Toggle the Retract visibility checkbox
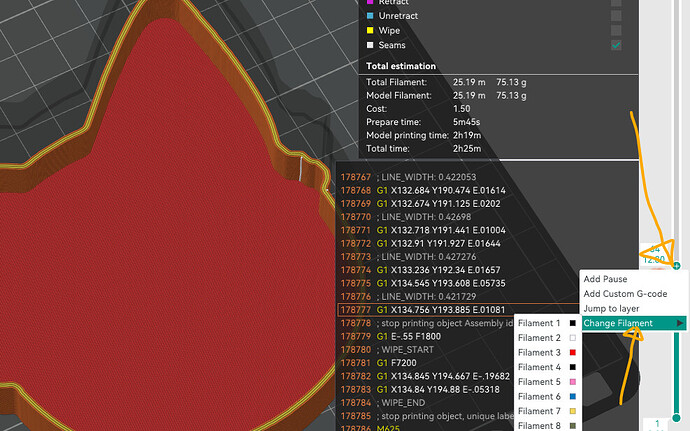Screen dimensions: 690x431 (616, 2)
